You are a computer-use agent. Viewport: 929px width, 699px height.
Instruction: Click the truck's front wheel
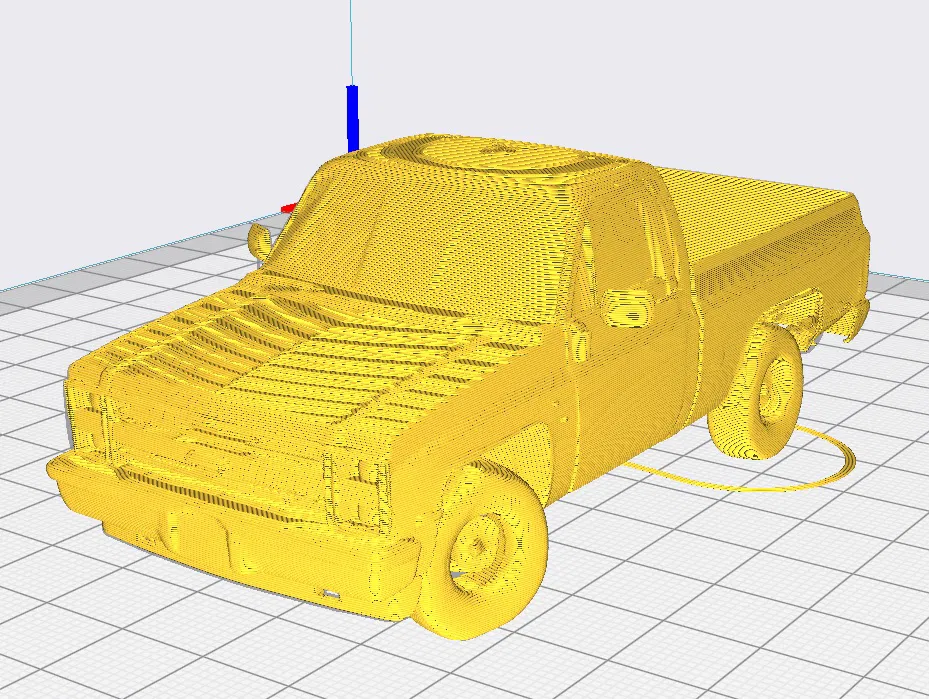(x=481, y=552)
